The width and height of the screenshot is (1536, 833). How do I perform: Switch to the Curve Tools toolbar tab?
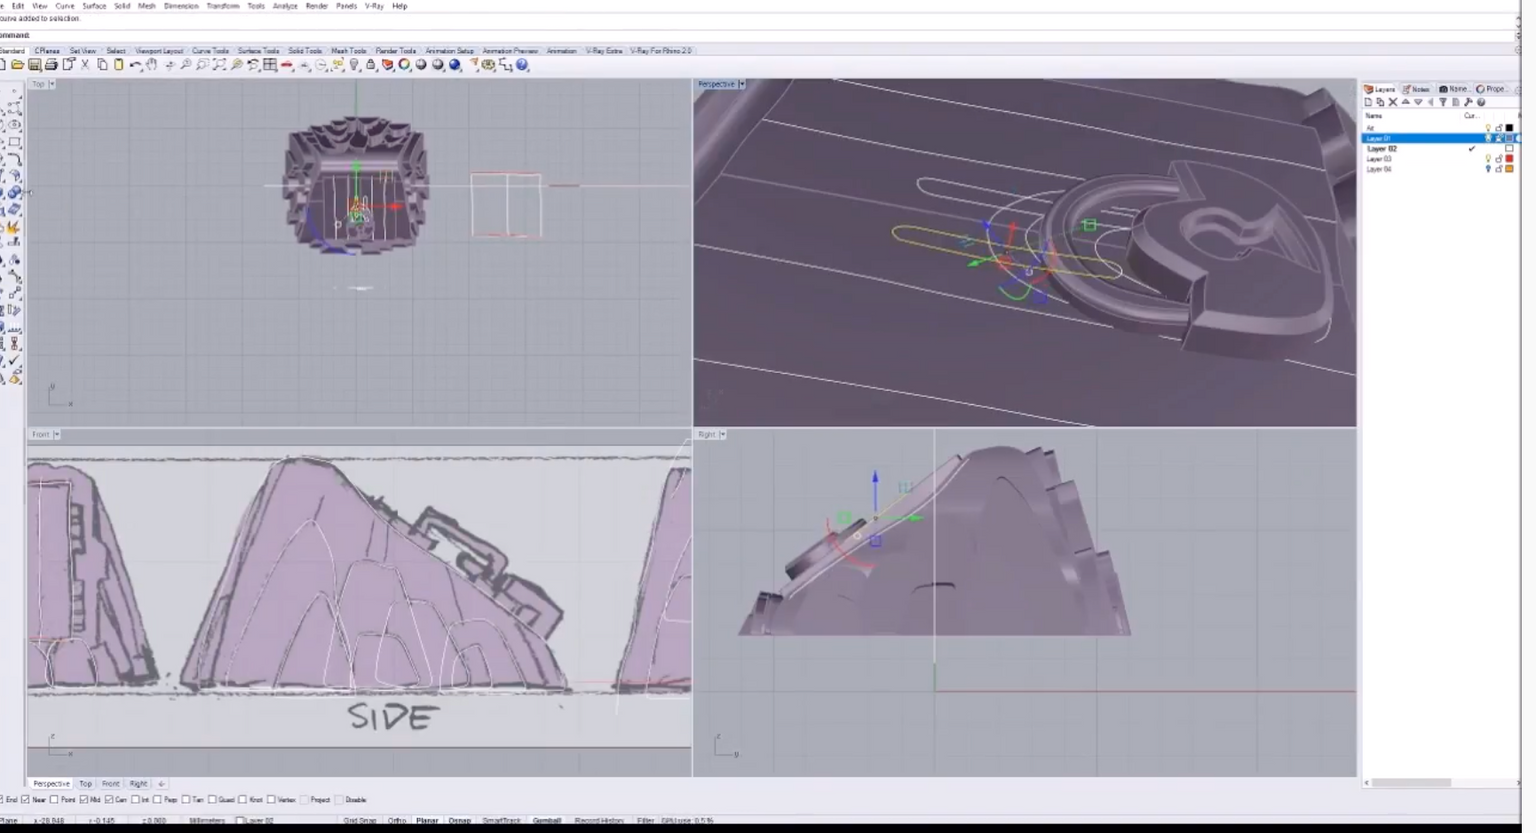pyautogui.click(x=210, y=51)
